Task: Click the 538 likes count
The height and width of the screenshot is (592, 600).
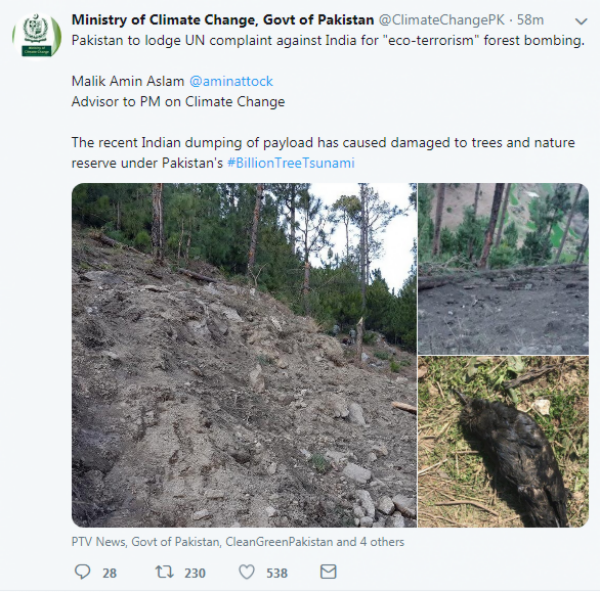Action: point(276,573)
